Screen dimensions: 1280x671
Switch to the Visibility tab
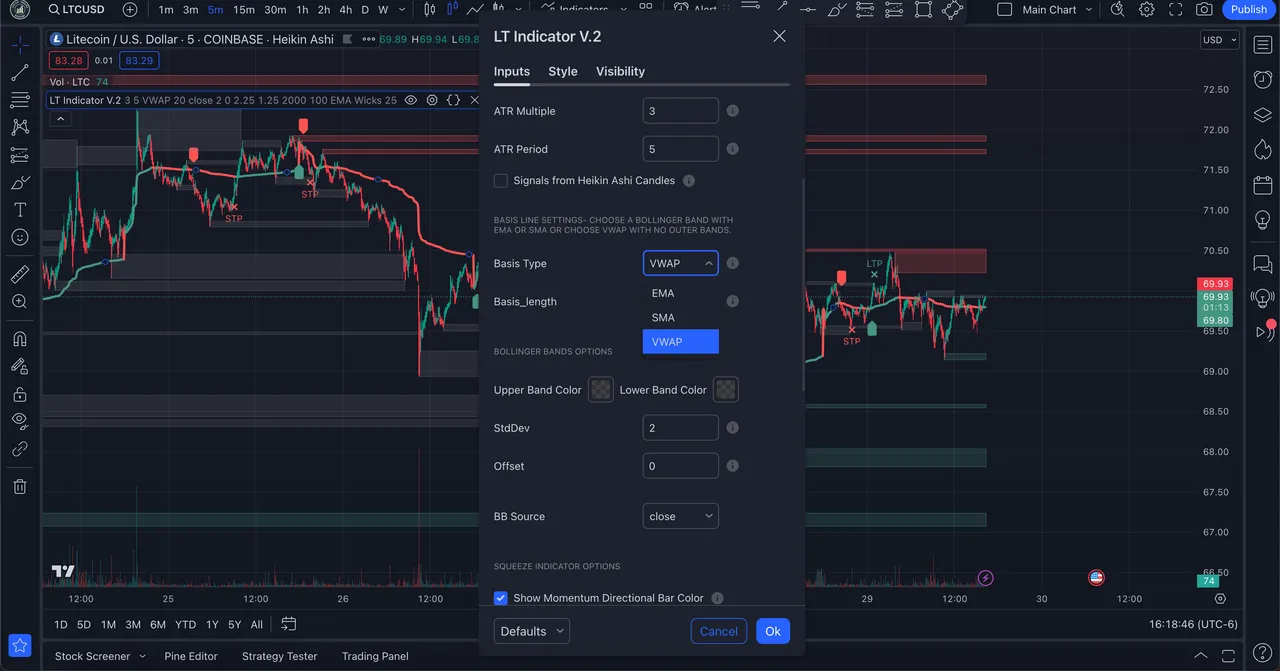coord(620,71)
